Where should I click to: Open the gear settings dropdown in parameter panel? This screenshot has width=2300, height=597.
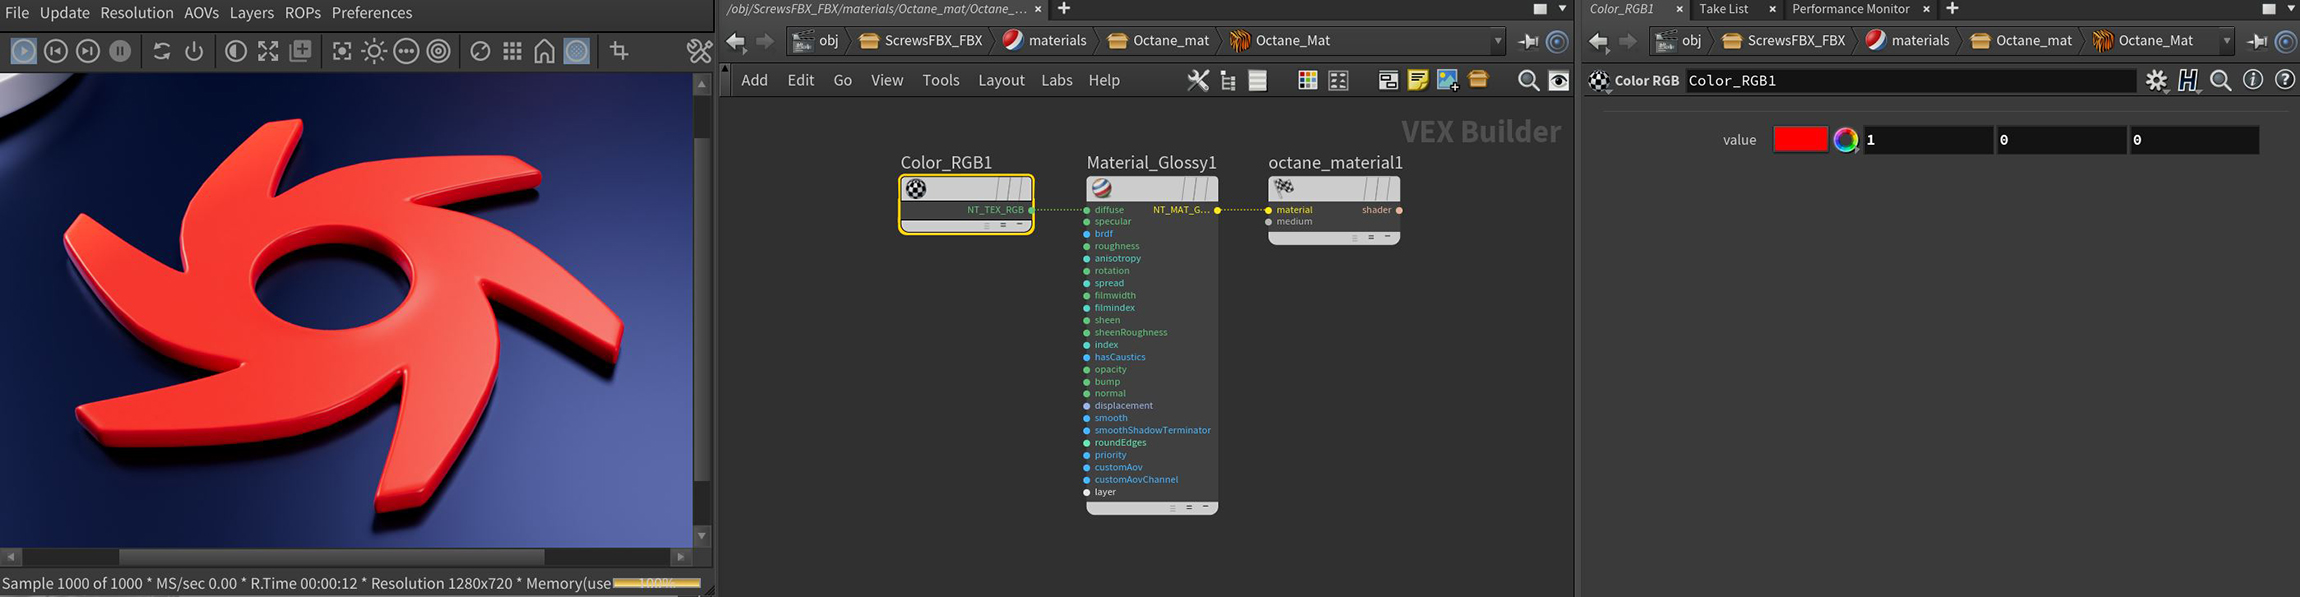pyautogui.click(x=2156, y=81)
